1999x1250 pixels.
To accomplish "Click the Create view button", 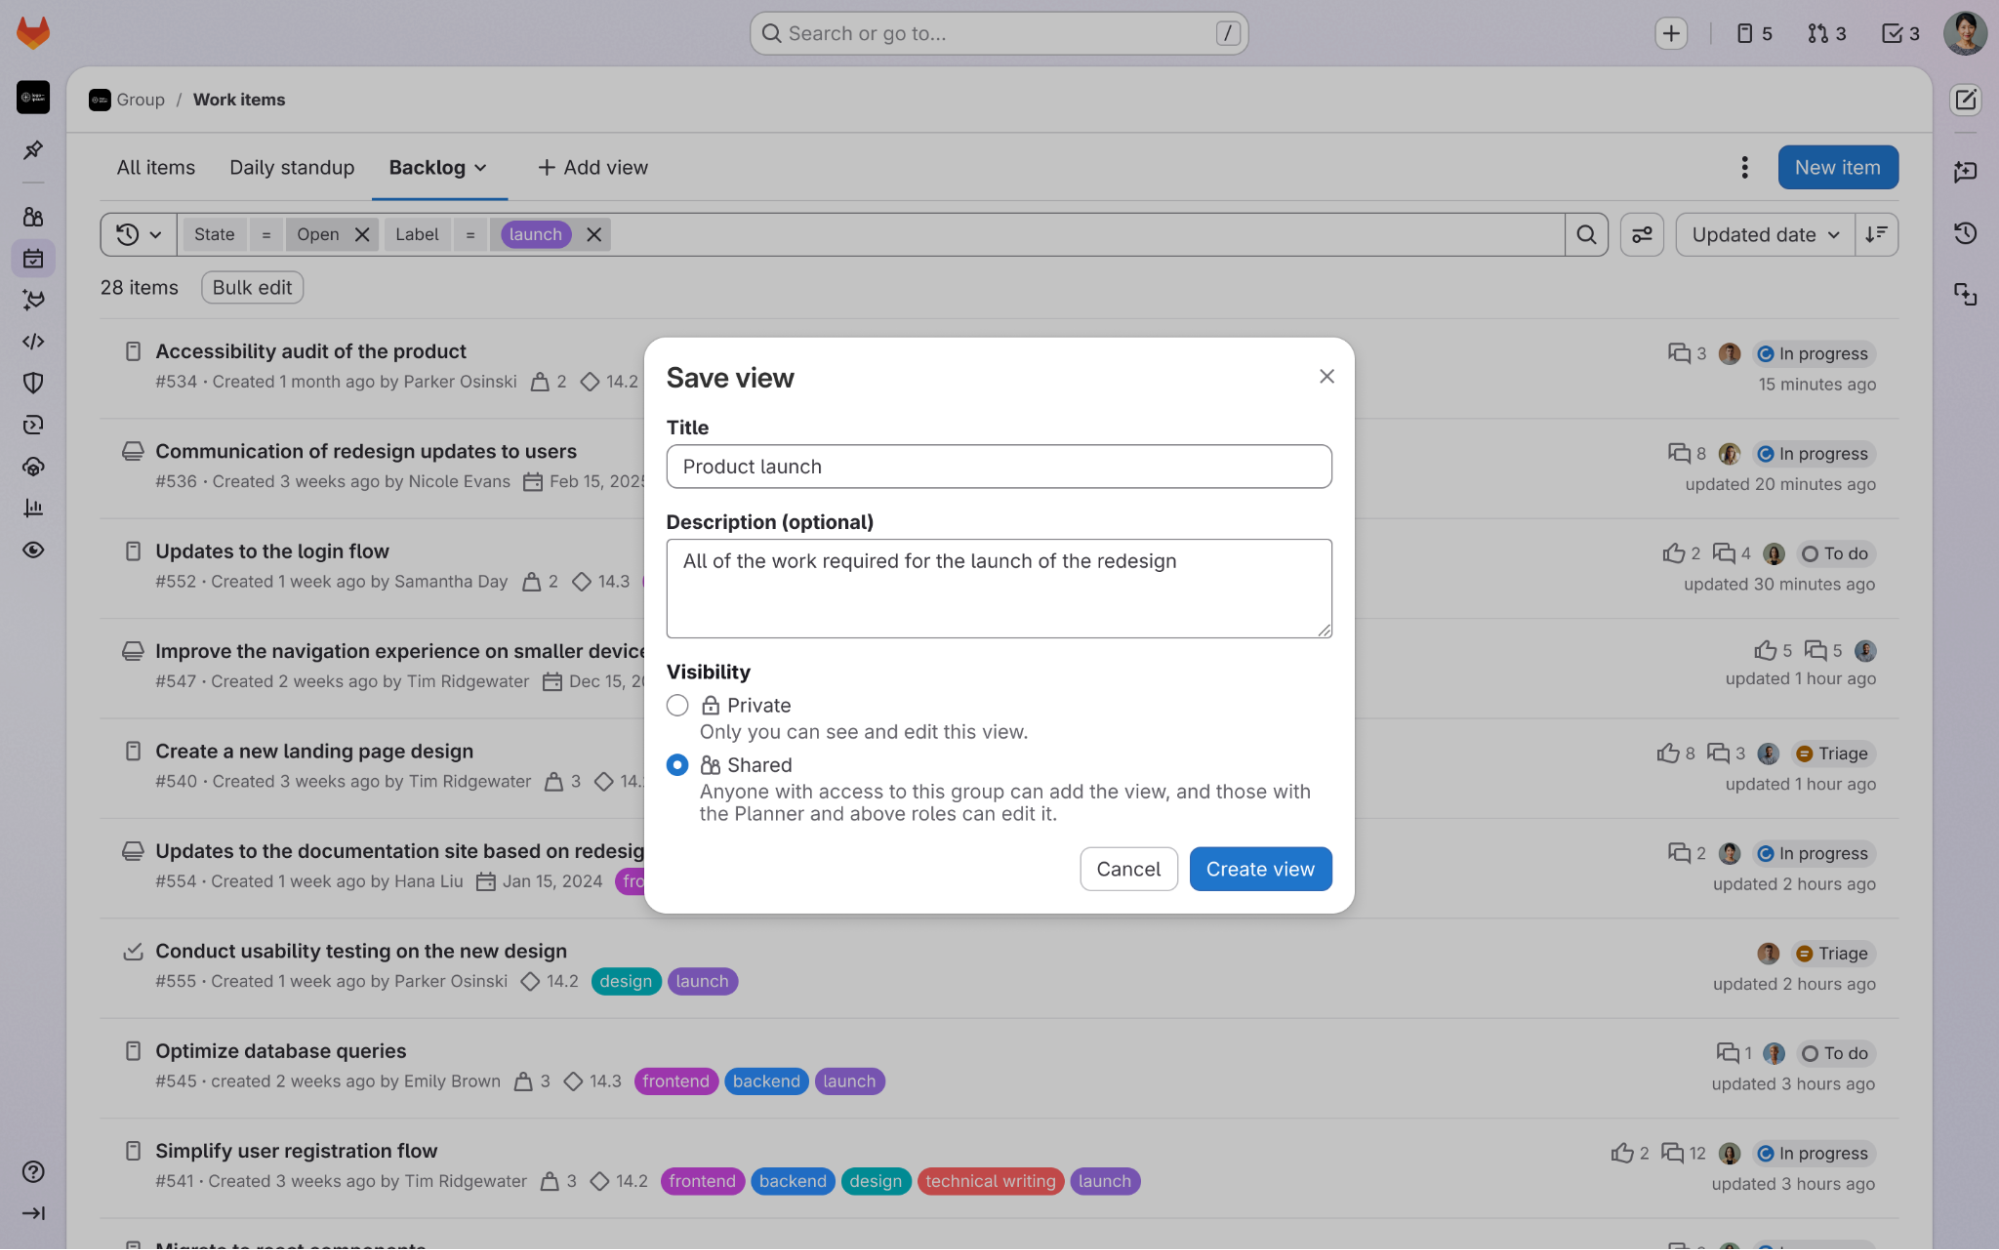I will tap(1259, 869).
